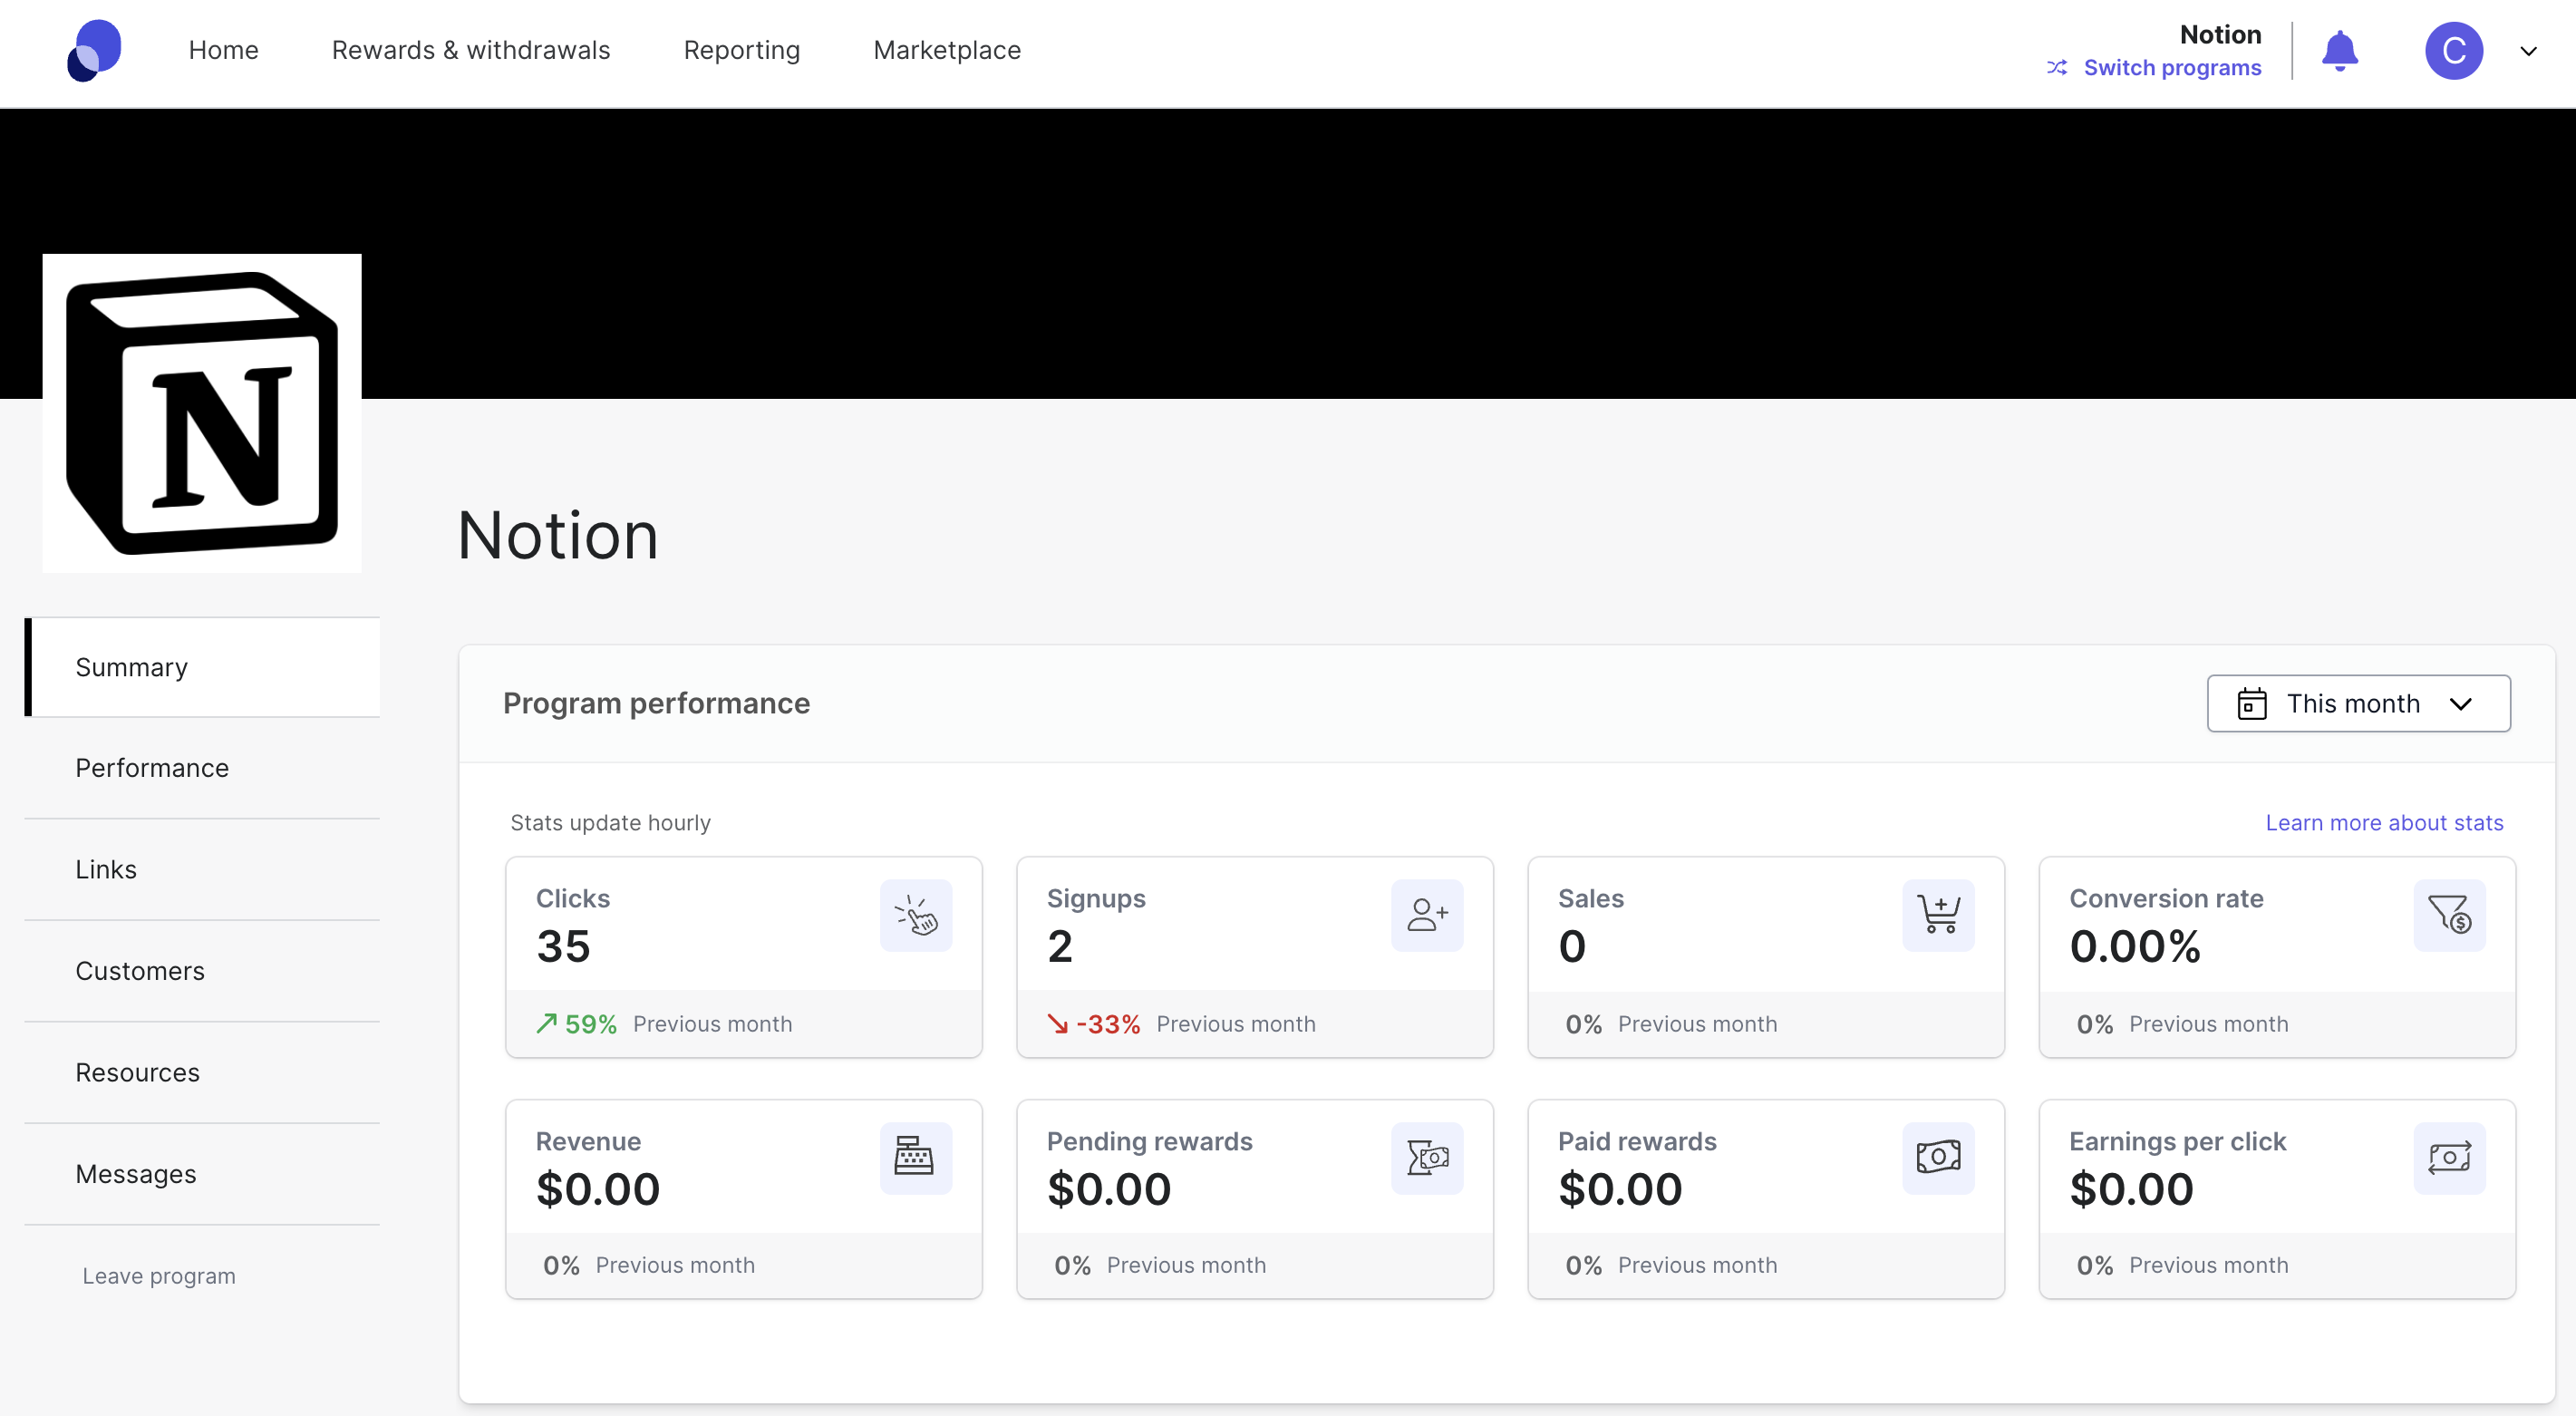The height and width of the screenshot is (1416, 2576).
Task: Go to the Home tab
Action: (x=223, y=50)
